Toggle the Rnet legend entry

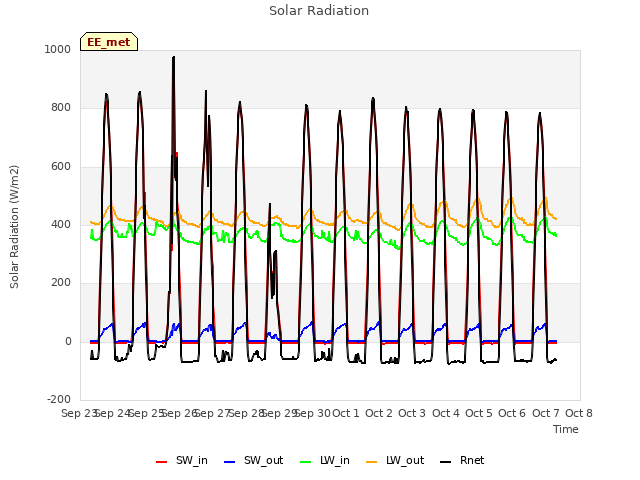pos(462,461)
